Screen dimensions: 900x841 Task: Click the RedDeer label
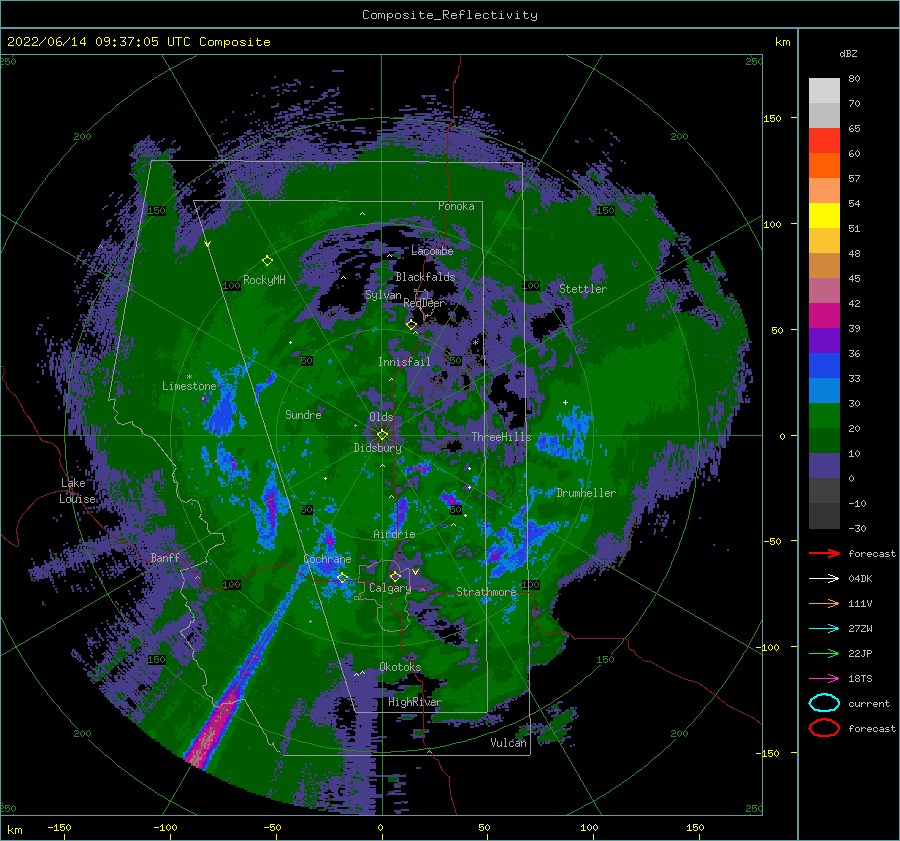tap(424, 303)
